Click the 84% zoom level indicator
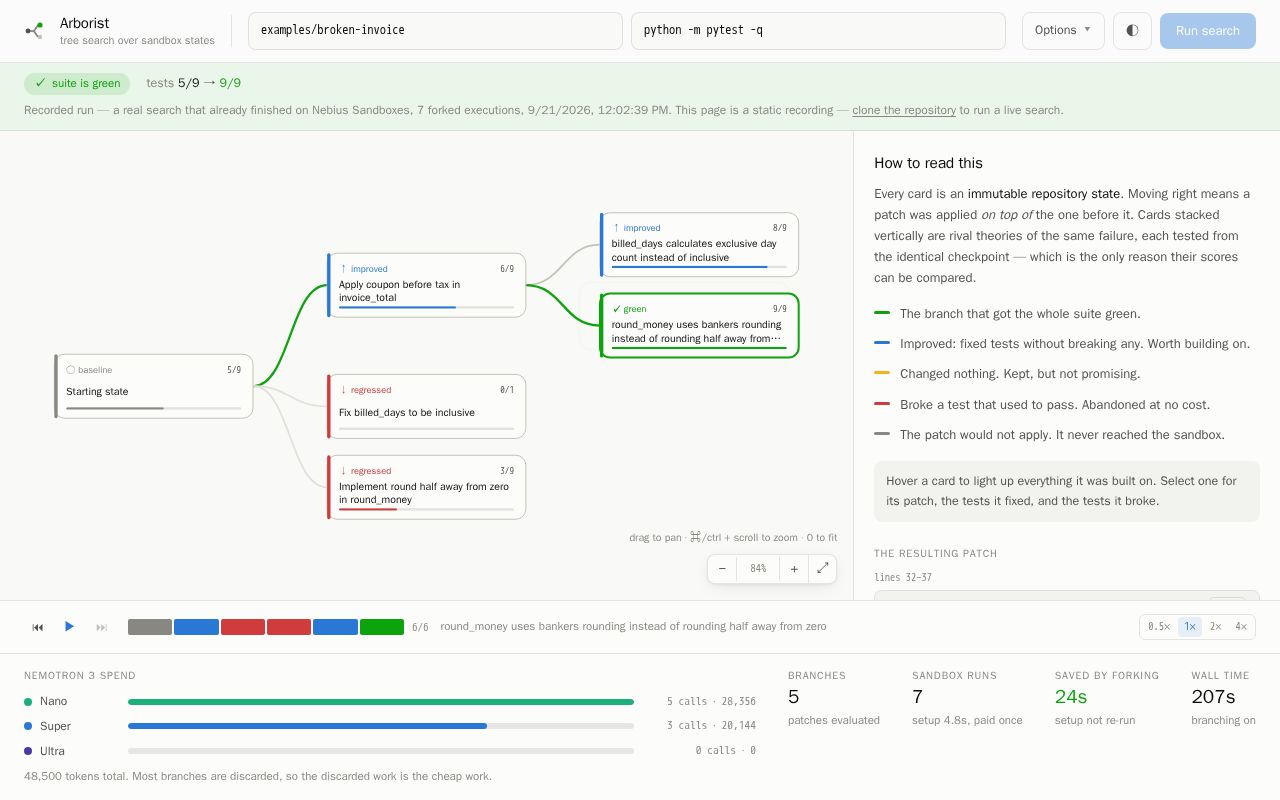Image resolution: width=1280 pixels, height=800 pixels. pos(758,569)
